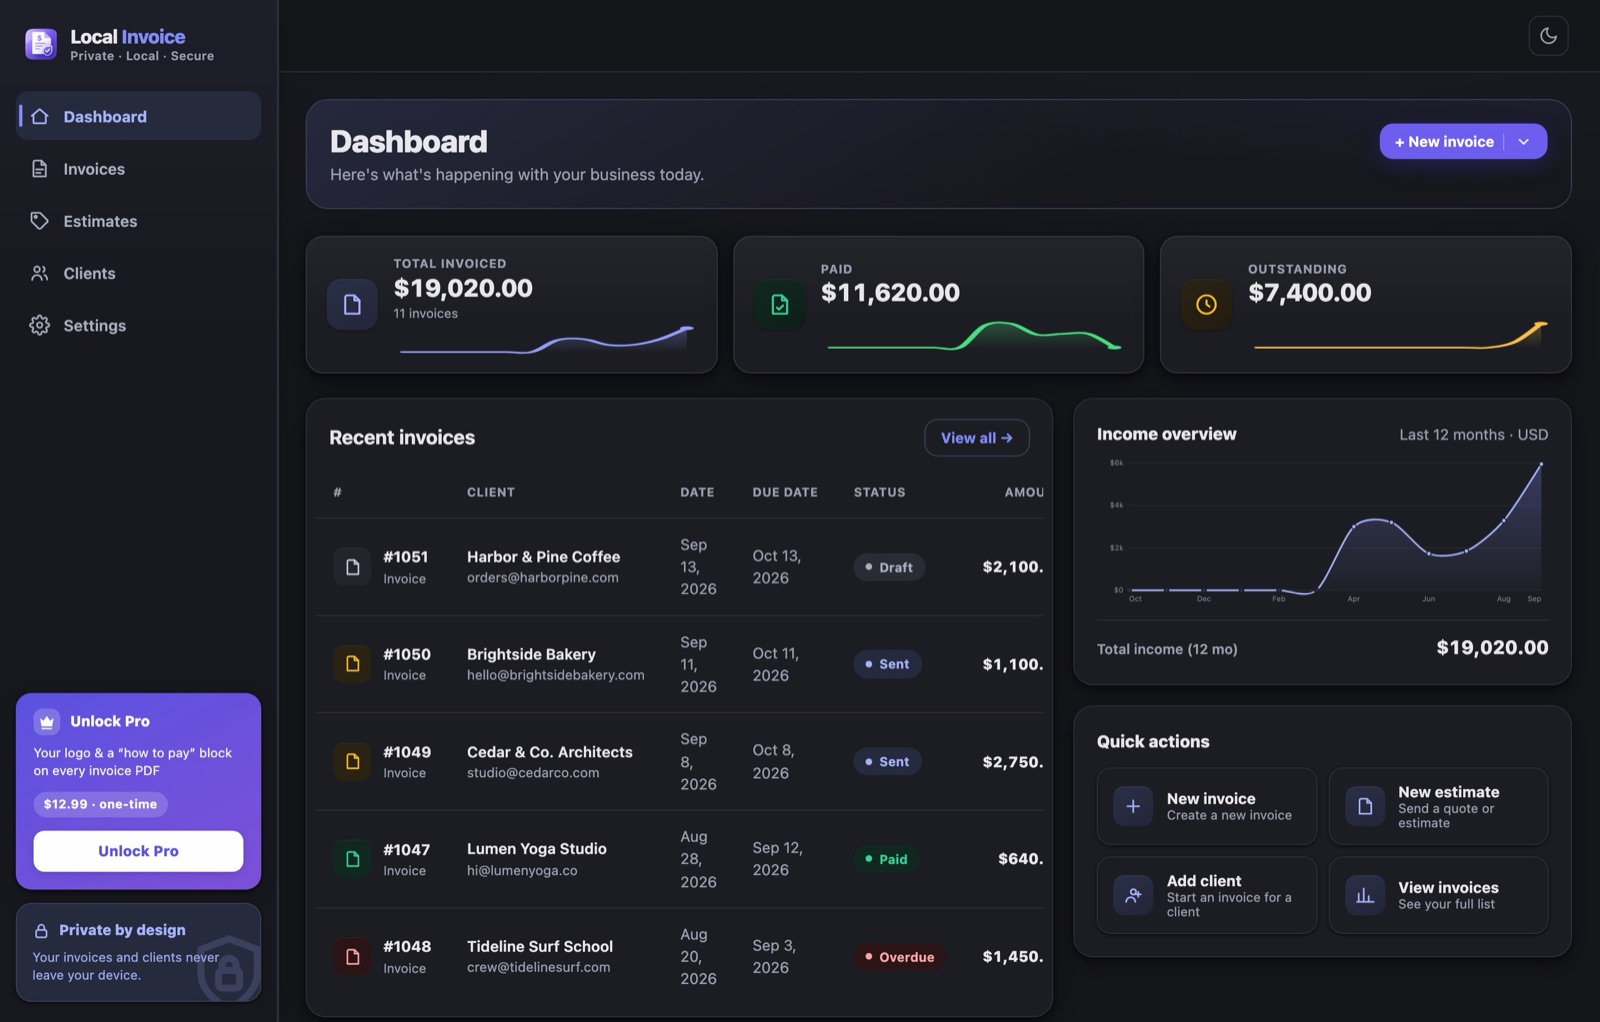Click invoice #1048 red document icon
This screenshot has height=1022, width=1600.
pyautogui.click(x=352, y=957)
